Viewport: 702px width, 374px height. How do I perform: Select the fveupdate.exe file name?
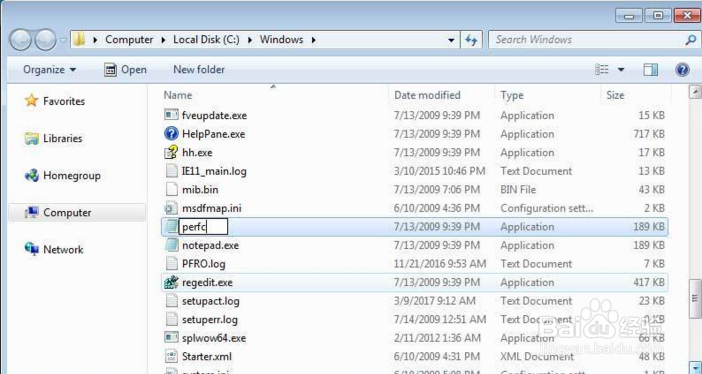point(214,116)
